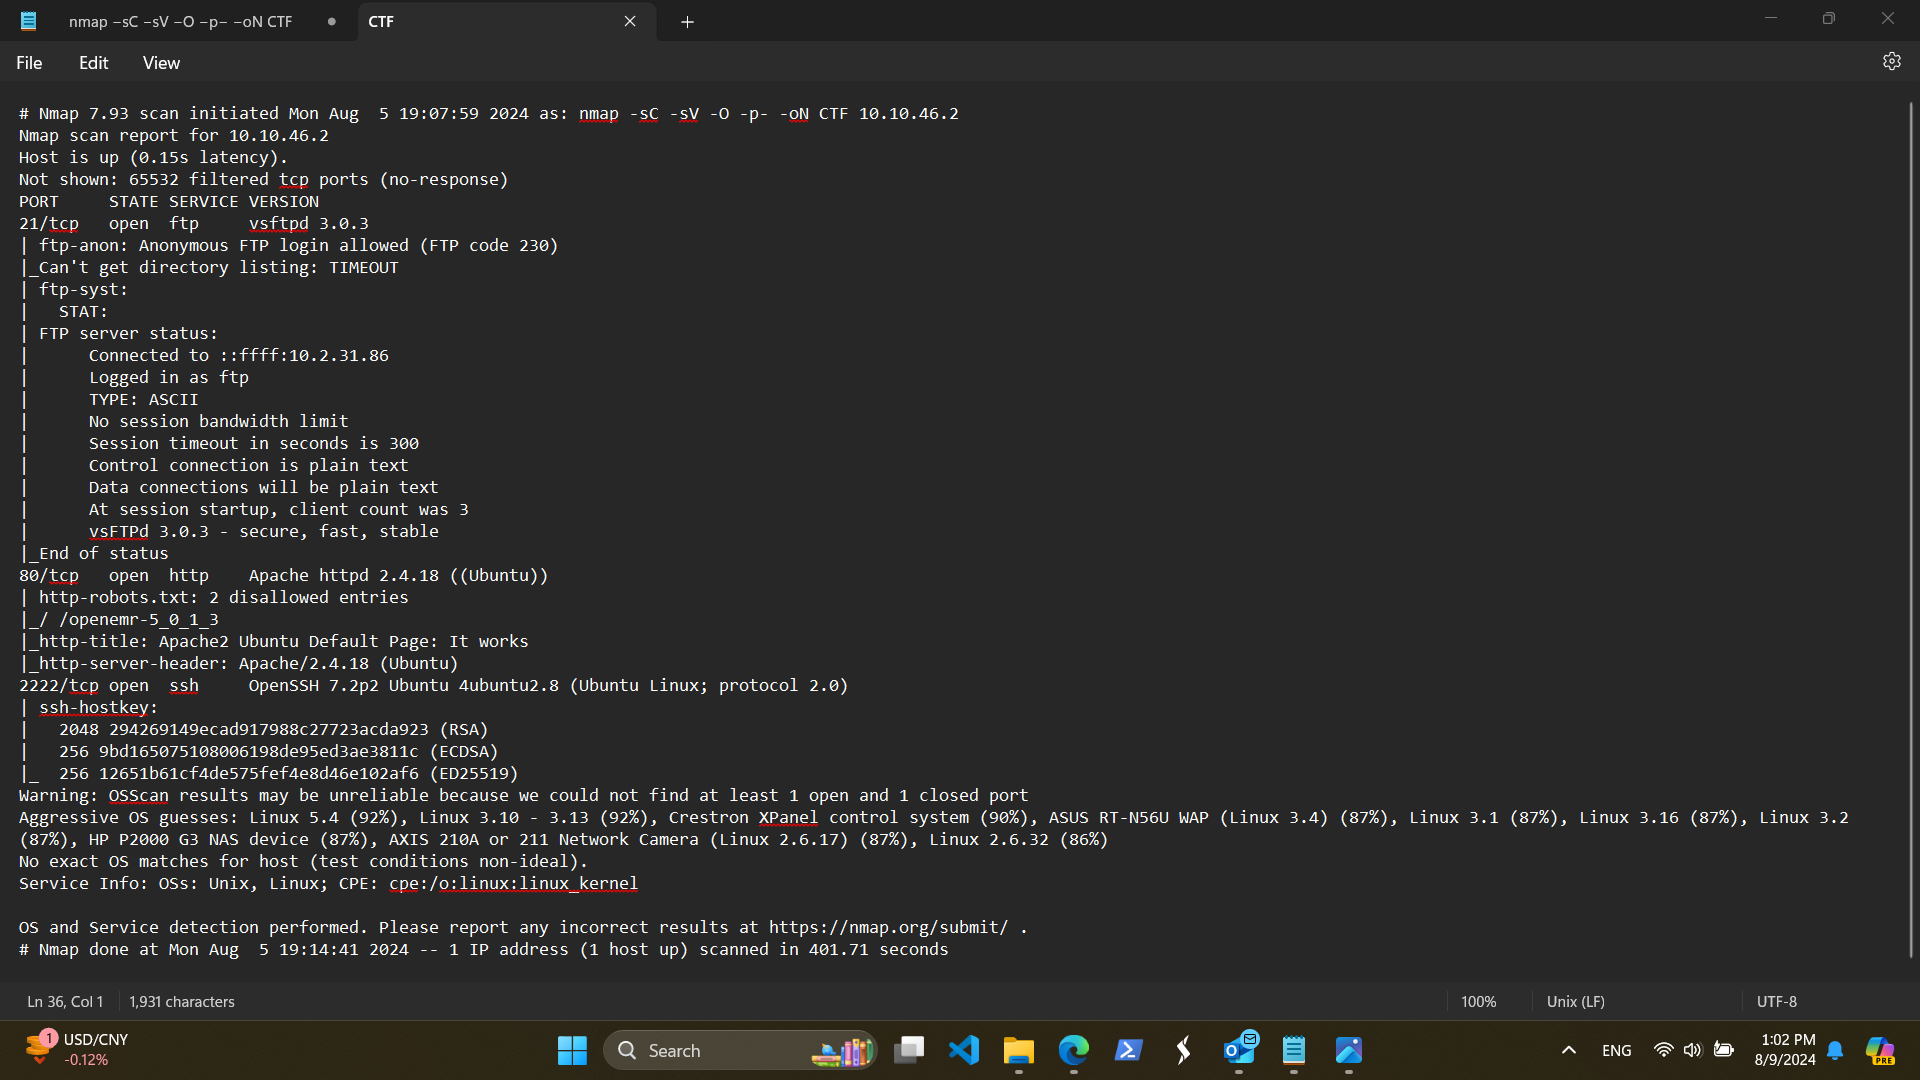Open PowerShell from the taskbar
This screenshot has width=1920, height=1080.
(x=1129, y=1050)
